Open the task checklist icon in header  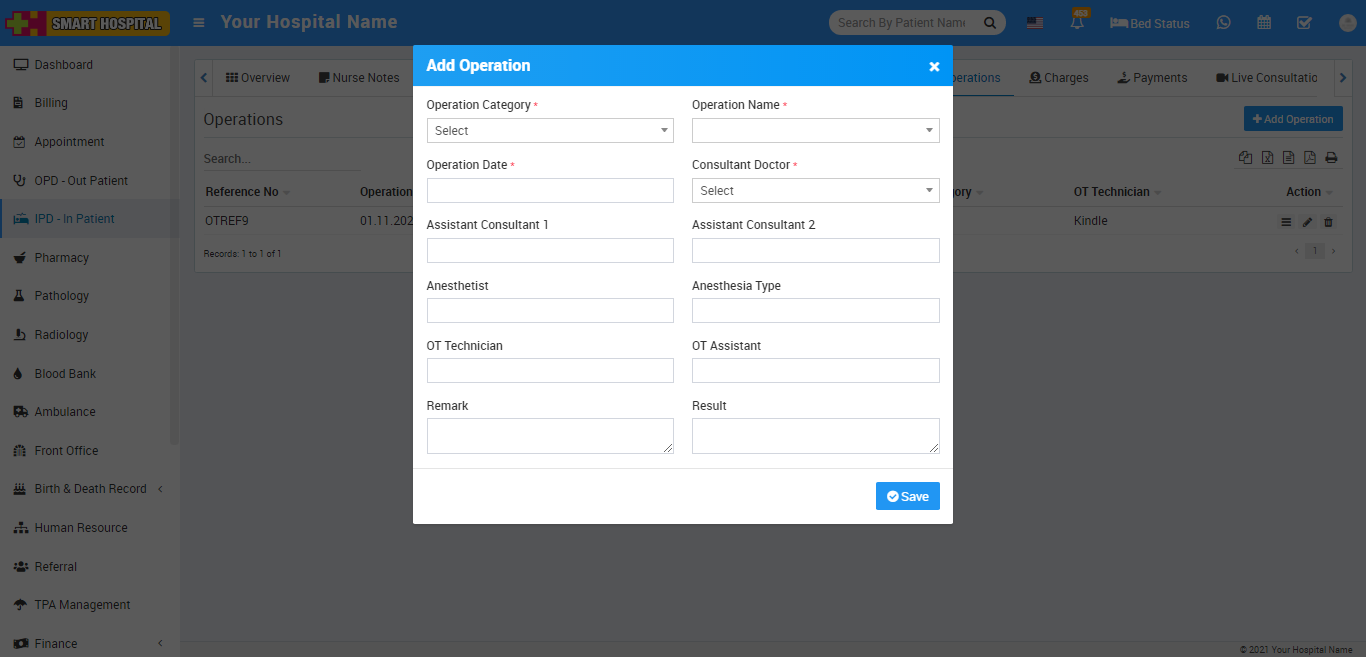(x=1304, y=23)
